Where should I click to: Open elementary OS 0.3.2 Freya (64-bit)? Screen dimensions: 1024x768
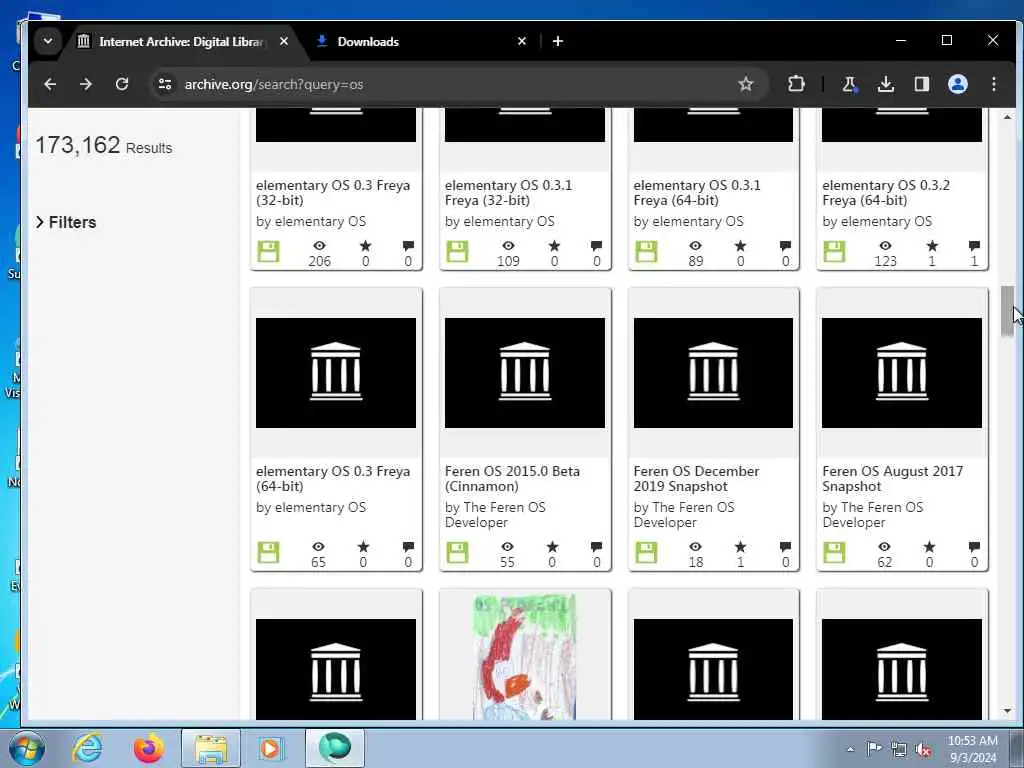click(886, 193)
